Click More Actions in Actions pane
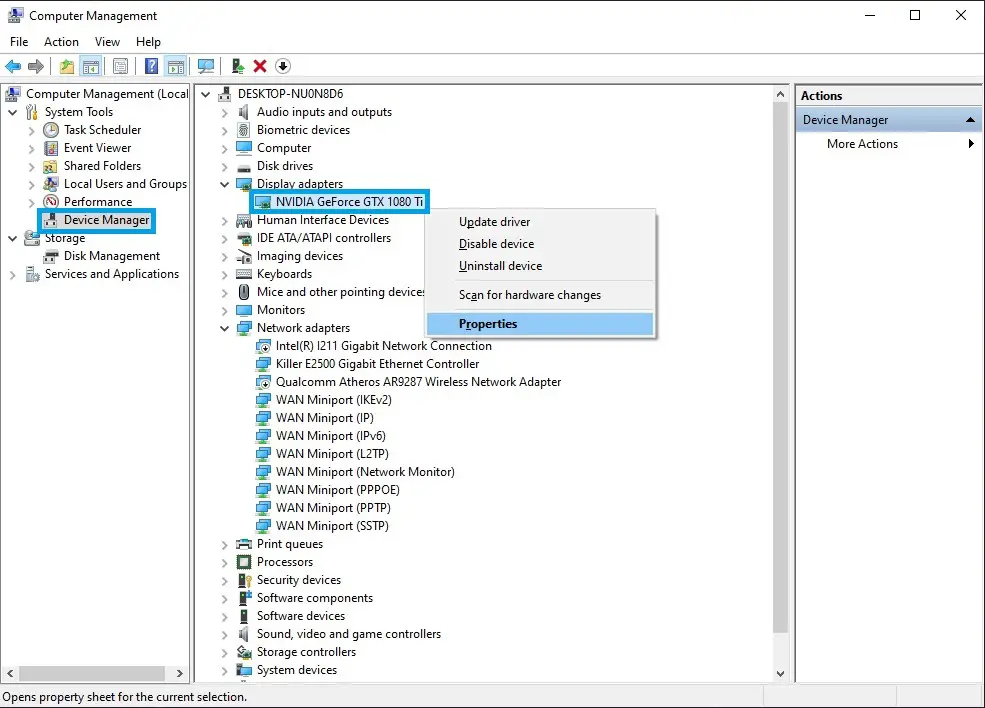 (862, 144)
